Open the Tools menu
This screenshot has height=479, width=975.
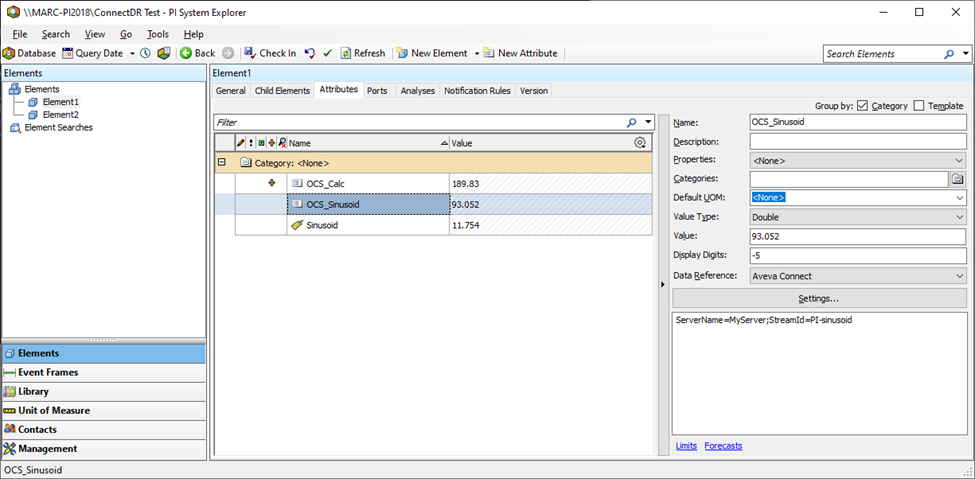pyautogui.click(x=158, y=34)
